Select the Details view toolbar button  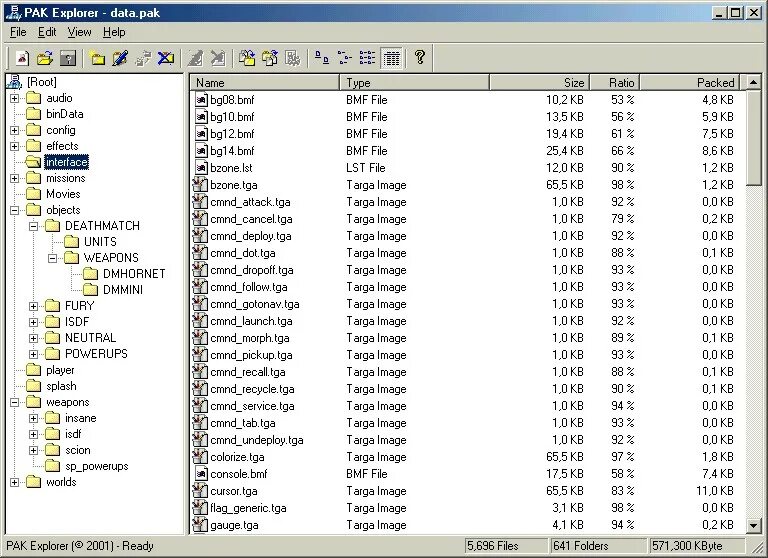(391, 59)
